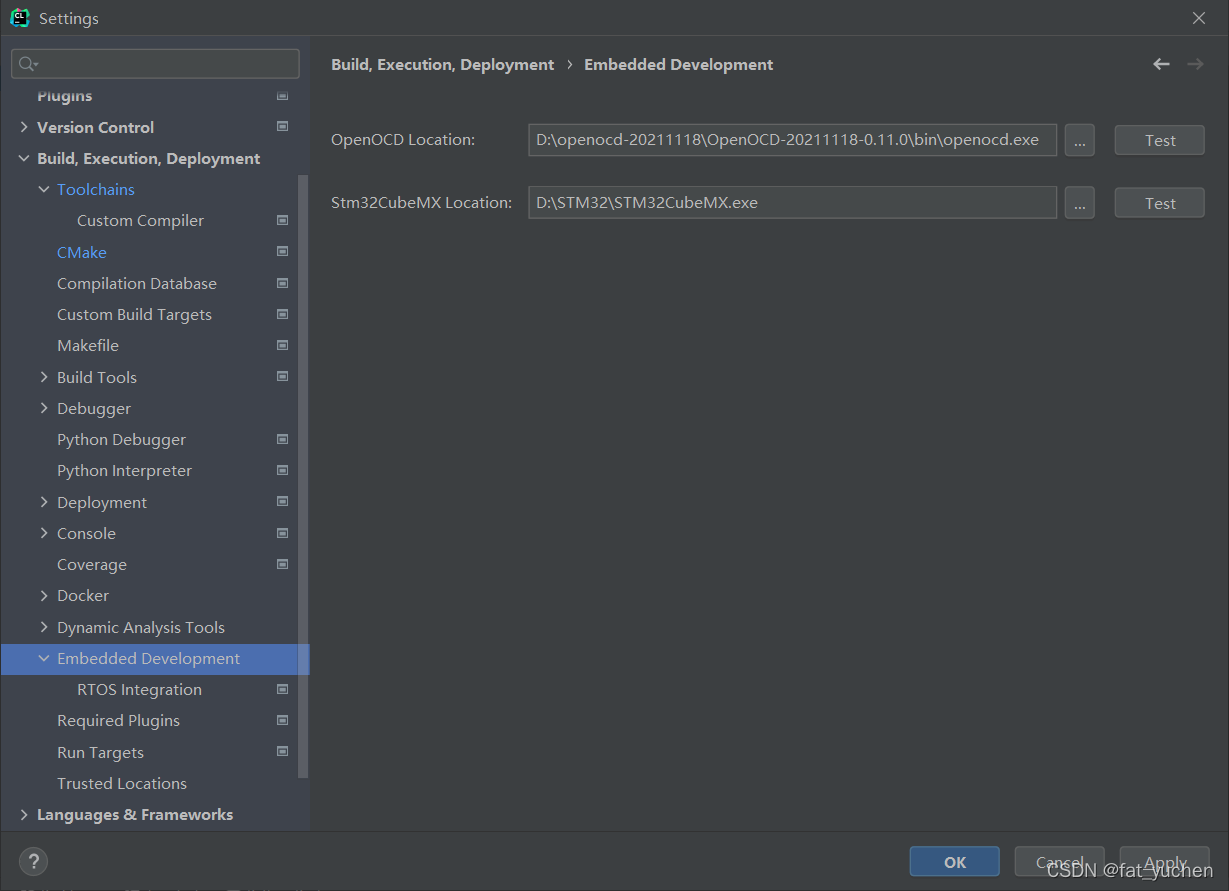The image size is (1229, 891).
Task: Click the project-scope icon beside Custom Compiler
Action: coord(282,220)
